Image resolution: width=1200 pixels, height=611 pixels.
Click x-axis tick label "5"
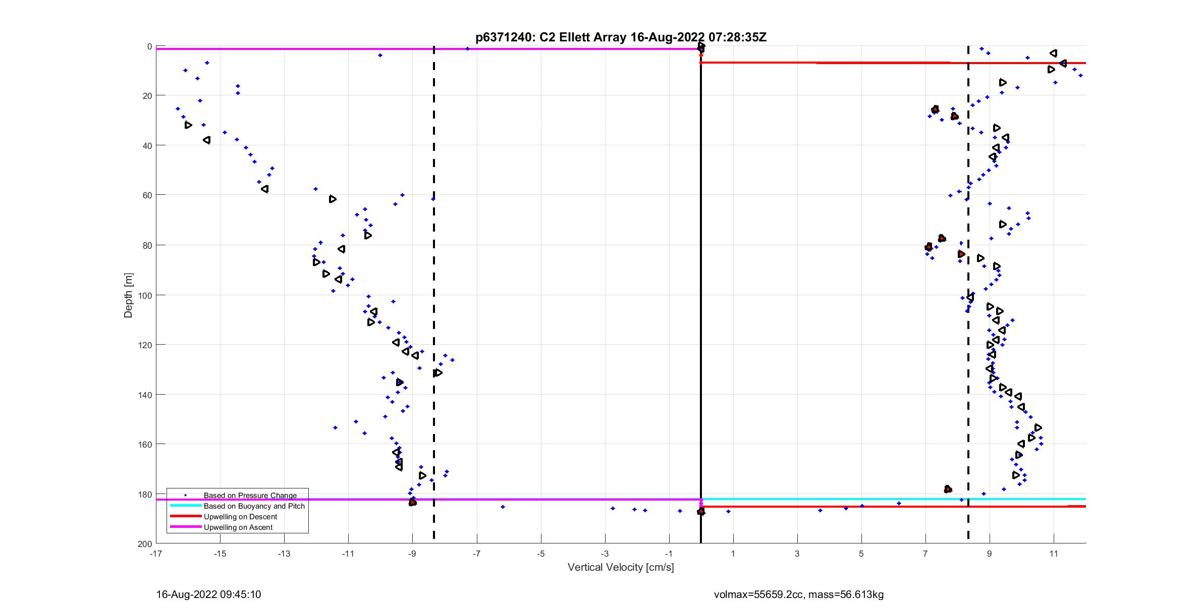[862, 553]
